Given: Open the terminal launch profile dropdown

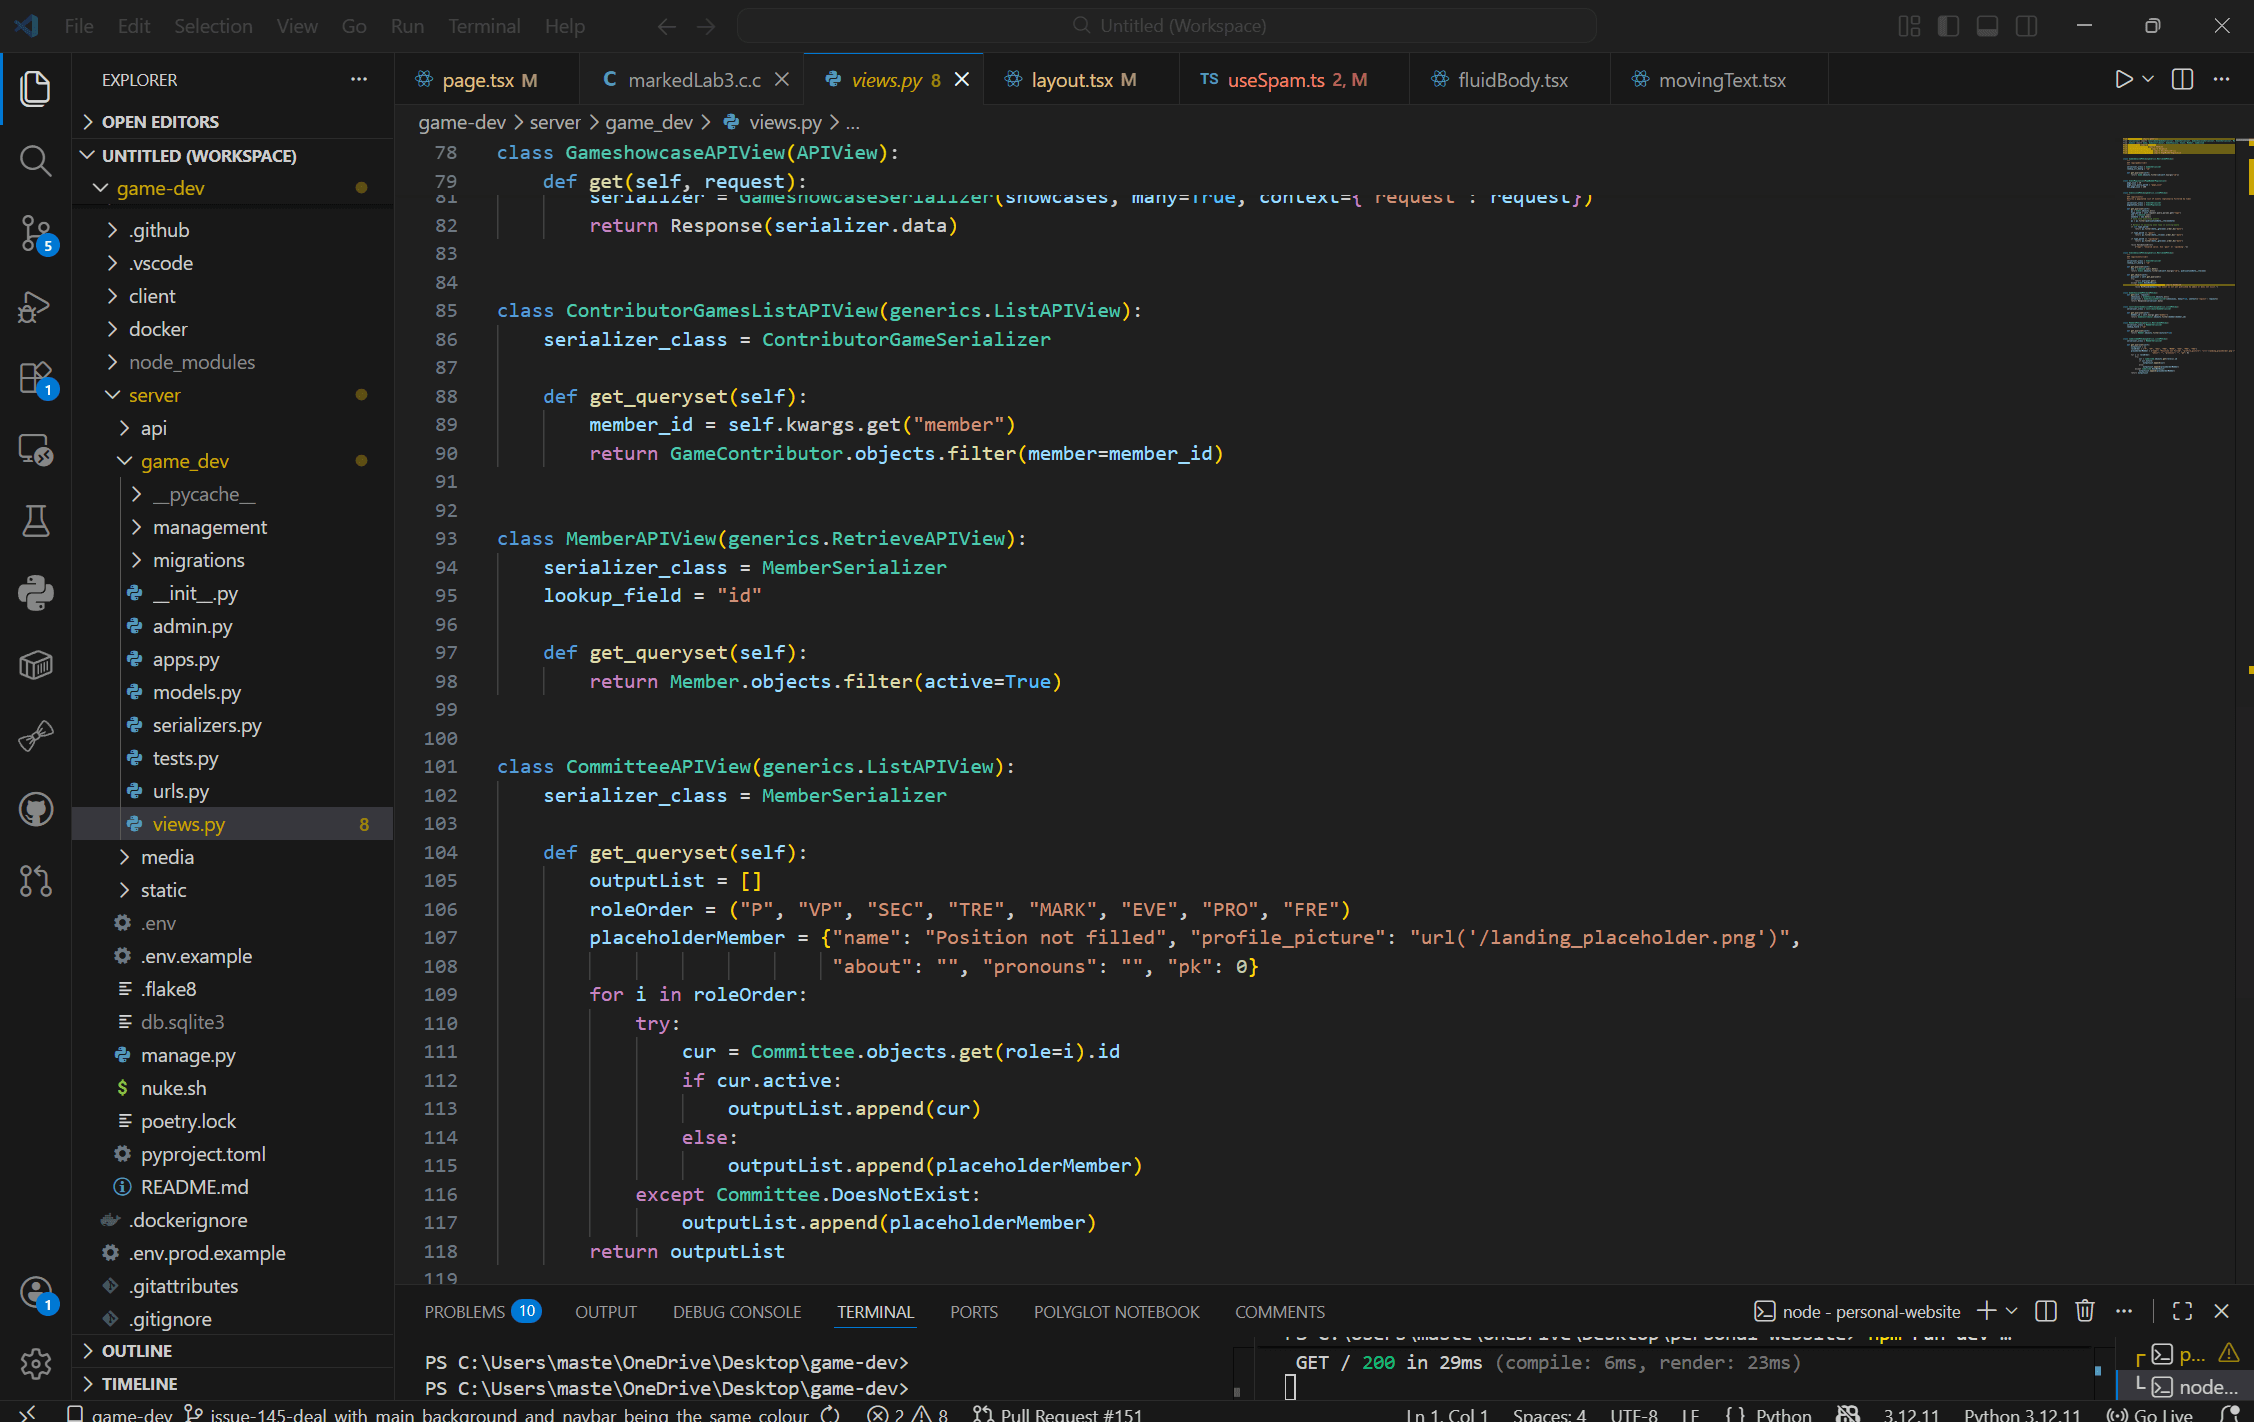Looking at the screenshot, I should 2012,1311.
